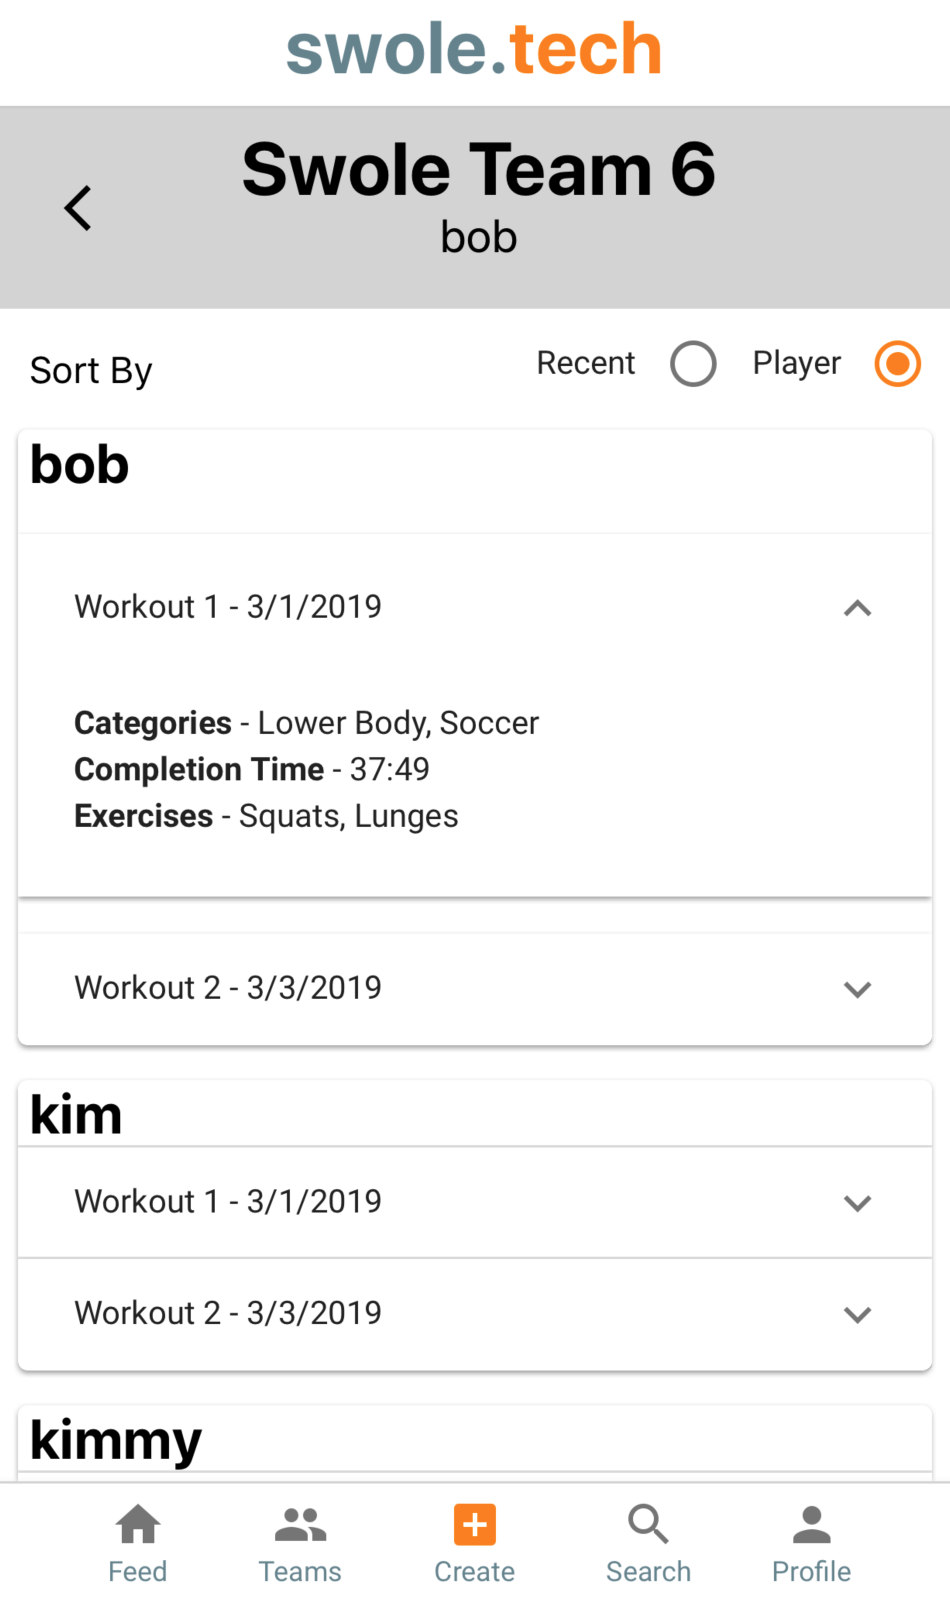The height and width of the screenshot is (1608, 950).
Task: Open the Profile person icon
Action: pos(811,1525)
